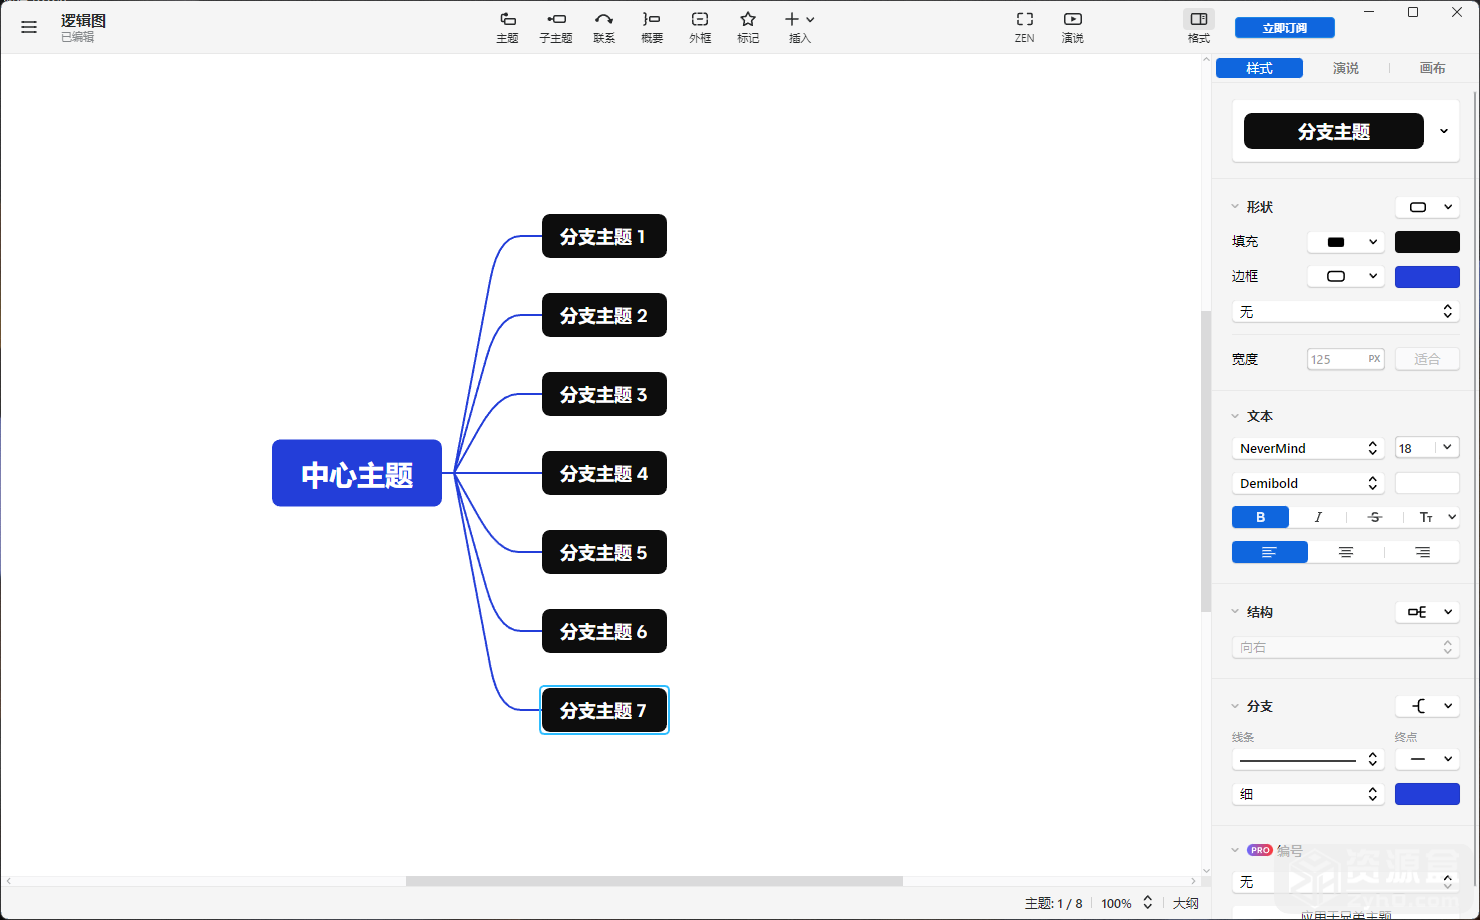
Task: Open the Demibold font weight selector
Action: 1308,483
